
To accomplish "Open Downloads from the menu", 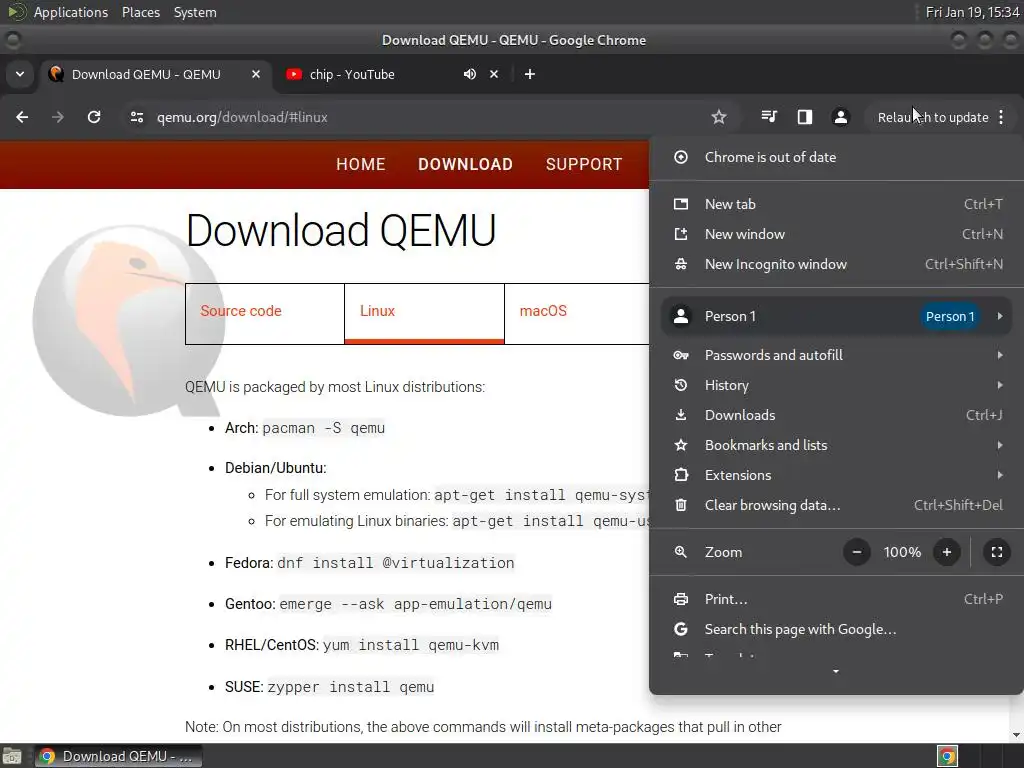I will coord(838,415).
